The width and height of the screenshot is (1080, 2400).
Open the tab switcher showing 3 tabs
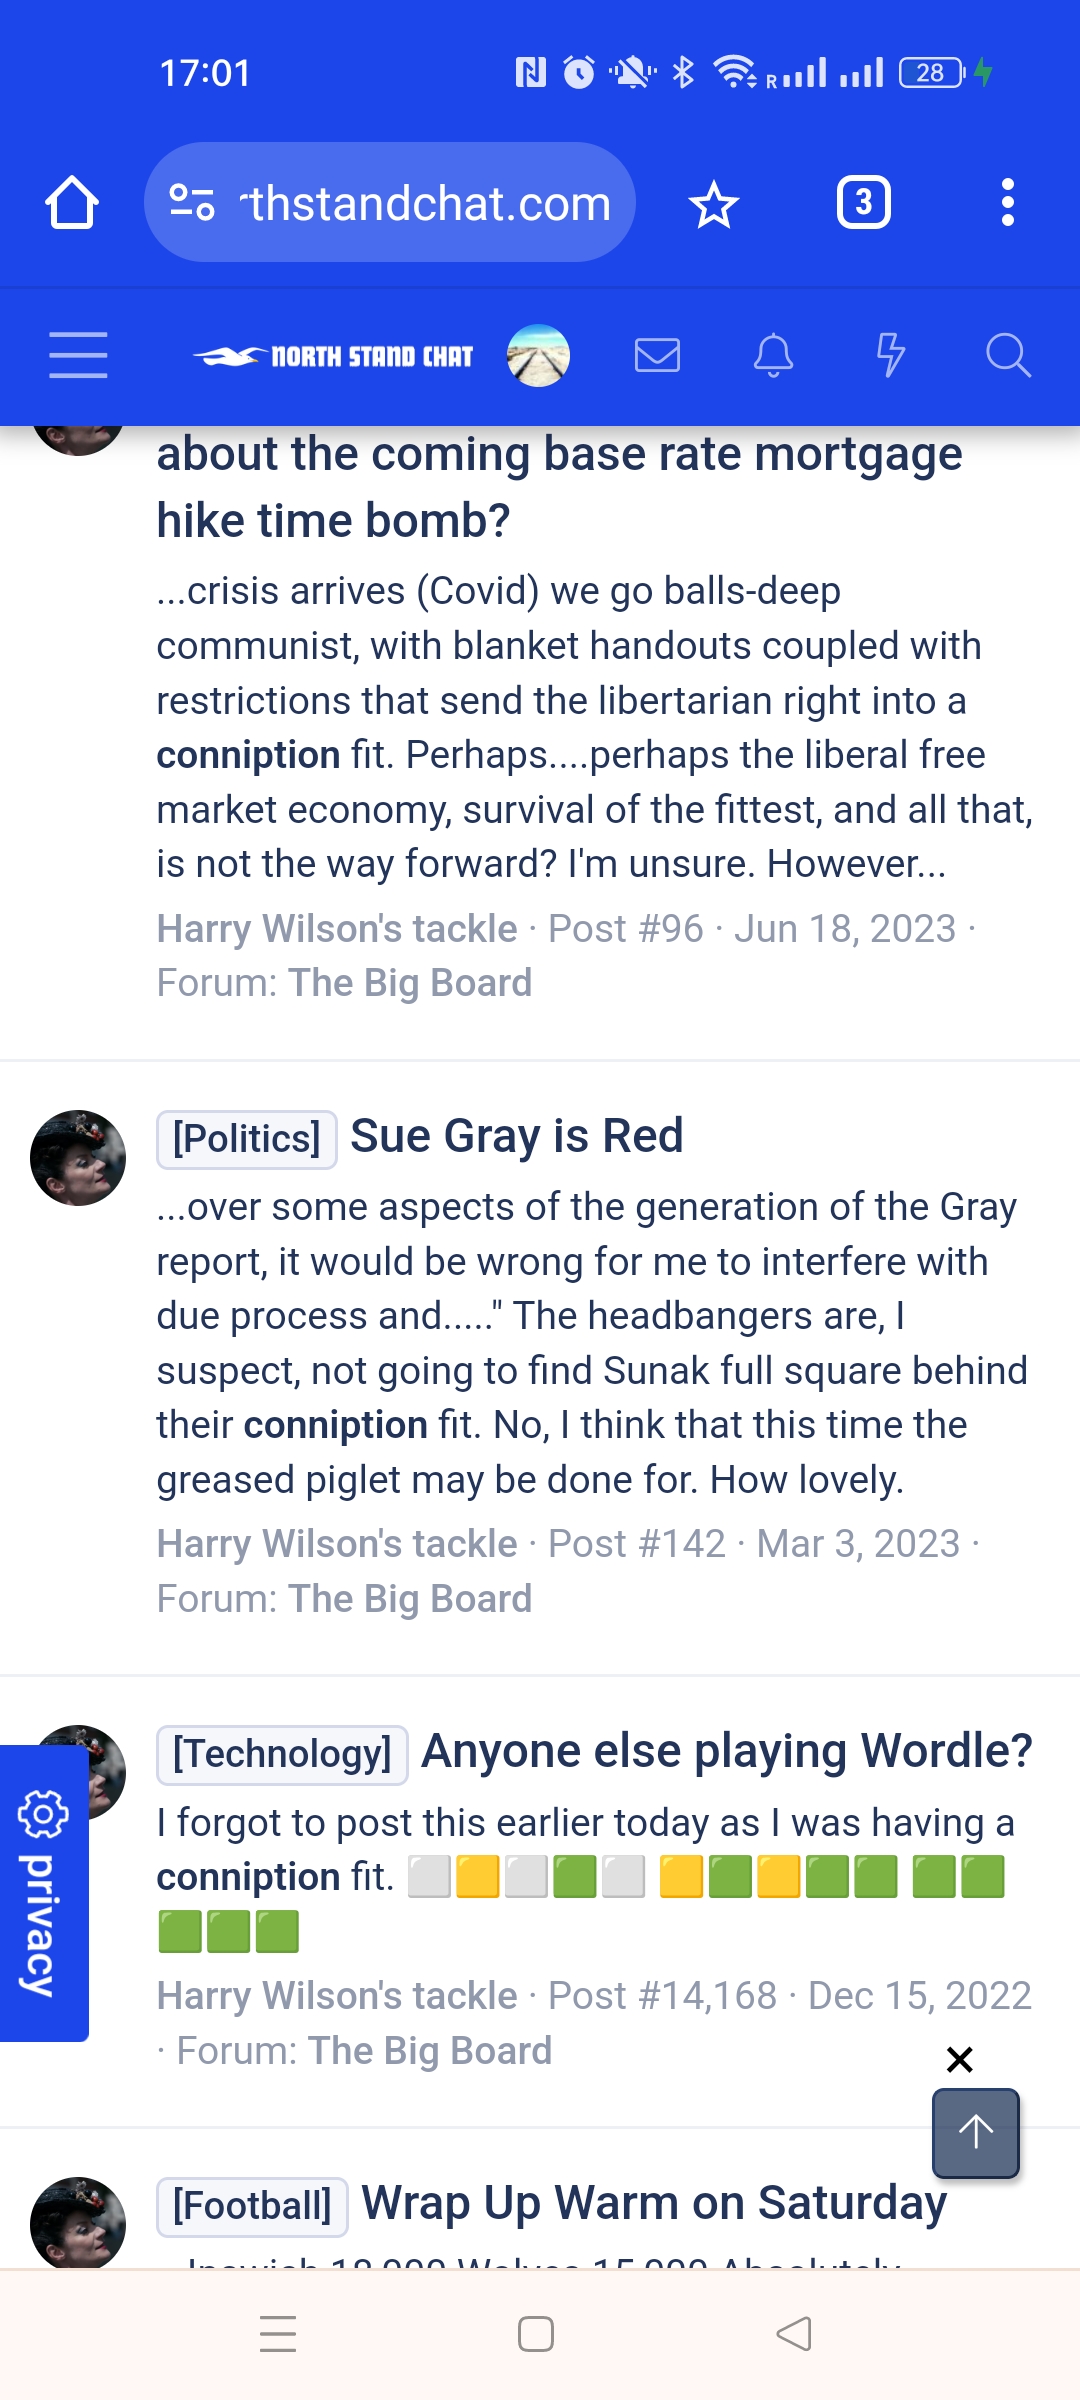click(x=864, y=203)
